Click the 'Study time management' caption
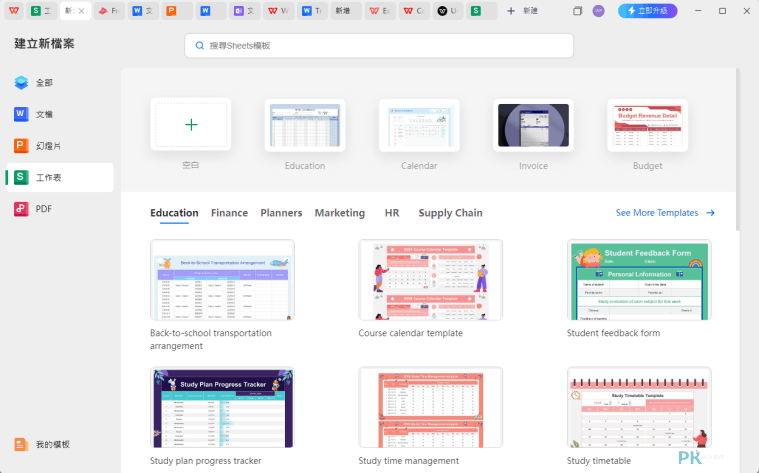The width and height of the screenshot is (759, 473). [x=409, y=461]
